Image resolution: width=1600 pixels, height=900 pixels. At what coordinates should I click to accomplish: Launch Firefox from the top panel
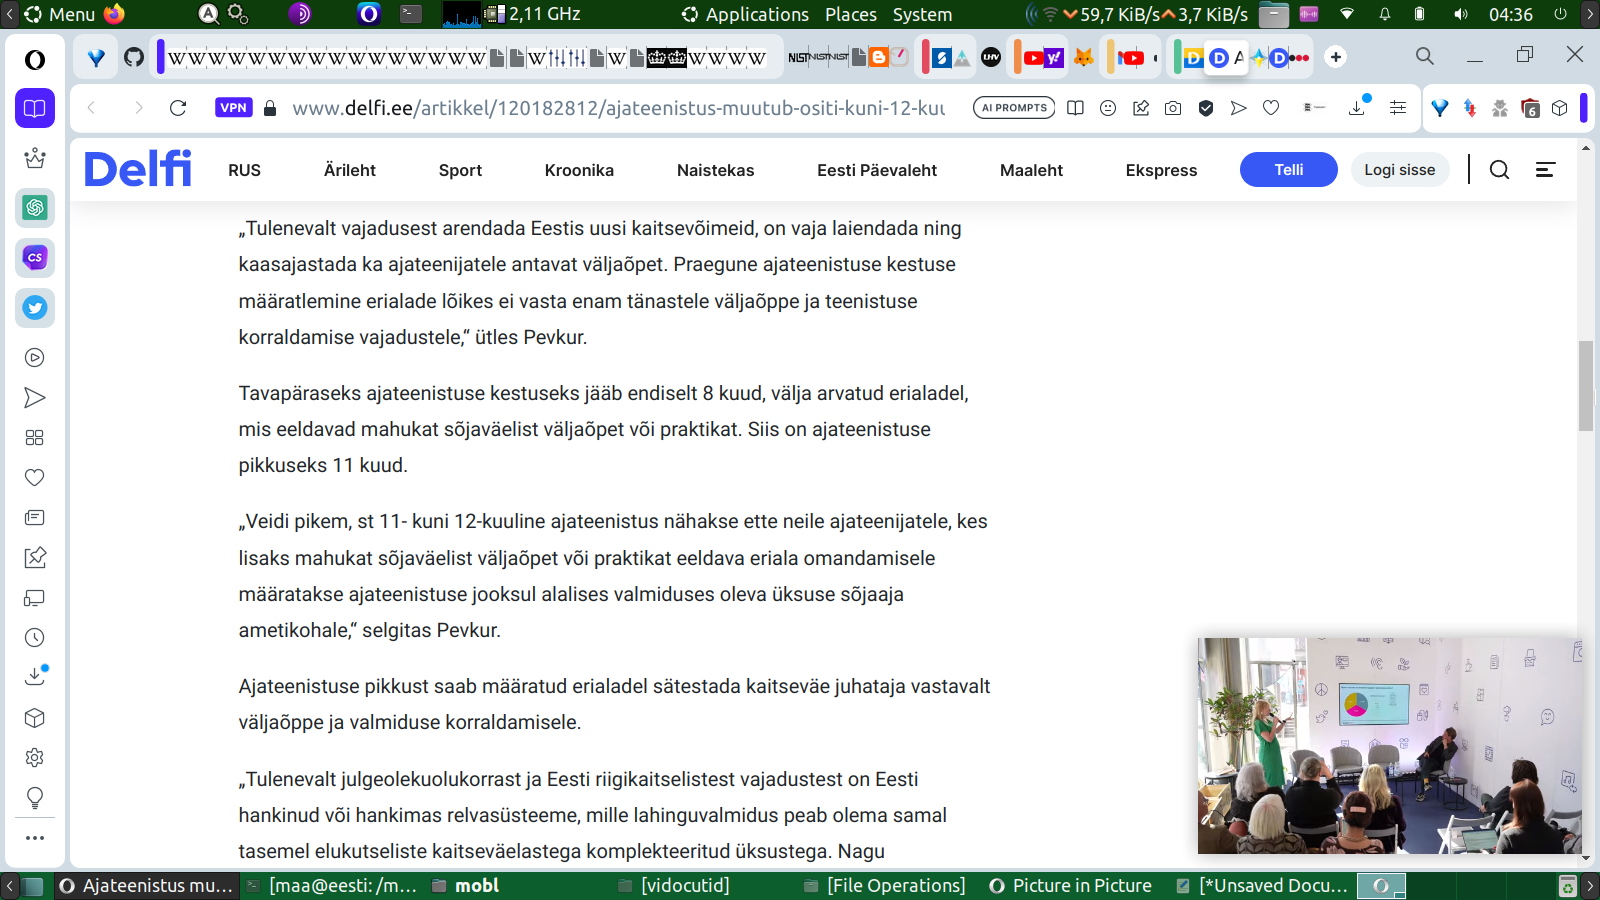(x=114, y=14)
